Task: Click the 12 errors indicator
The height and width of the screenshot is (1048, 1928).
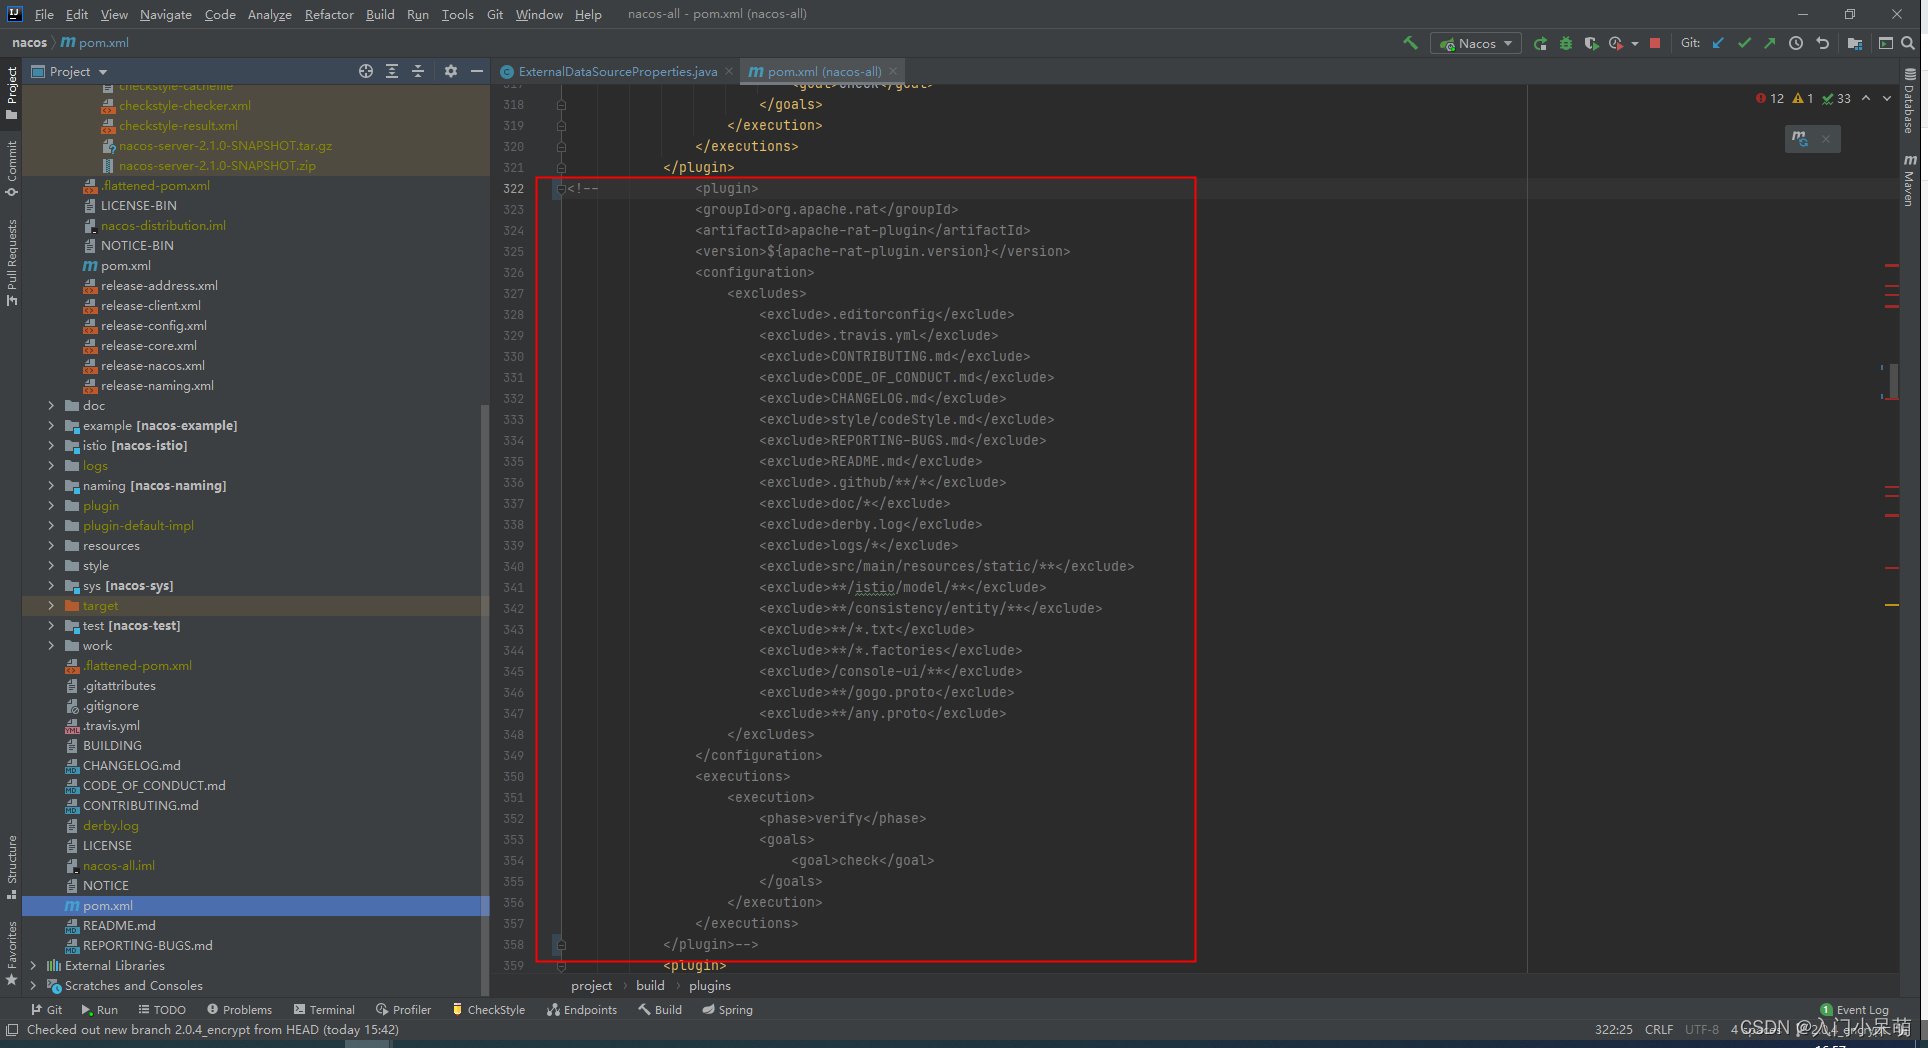Action: pos(1769,98)
